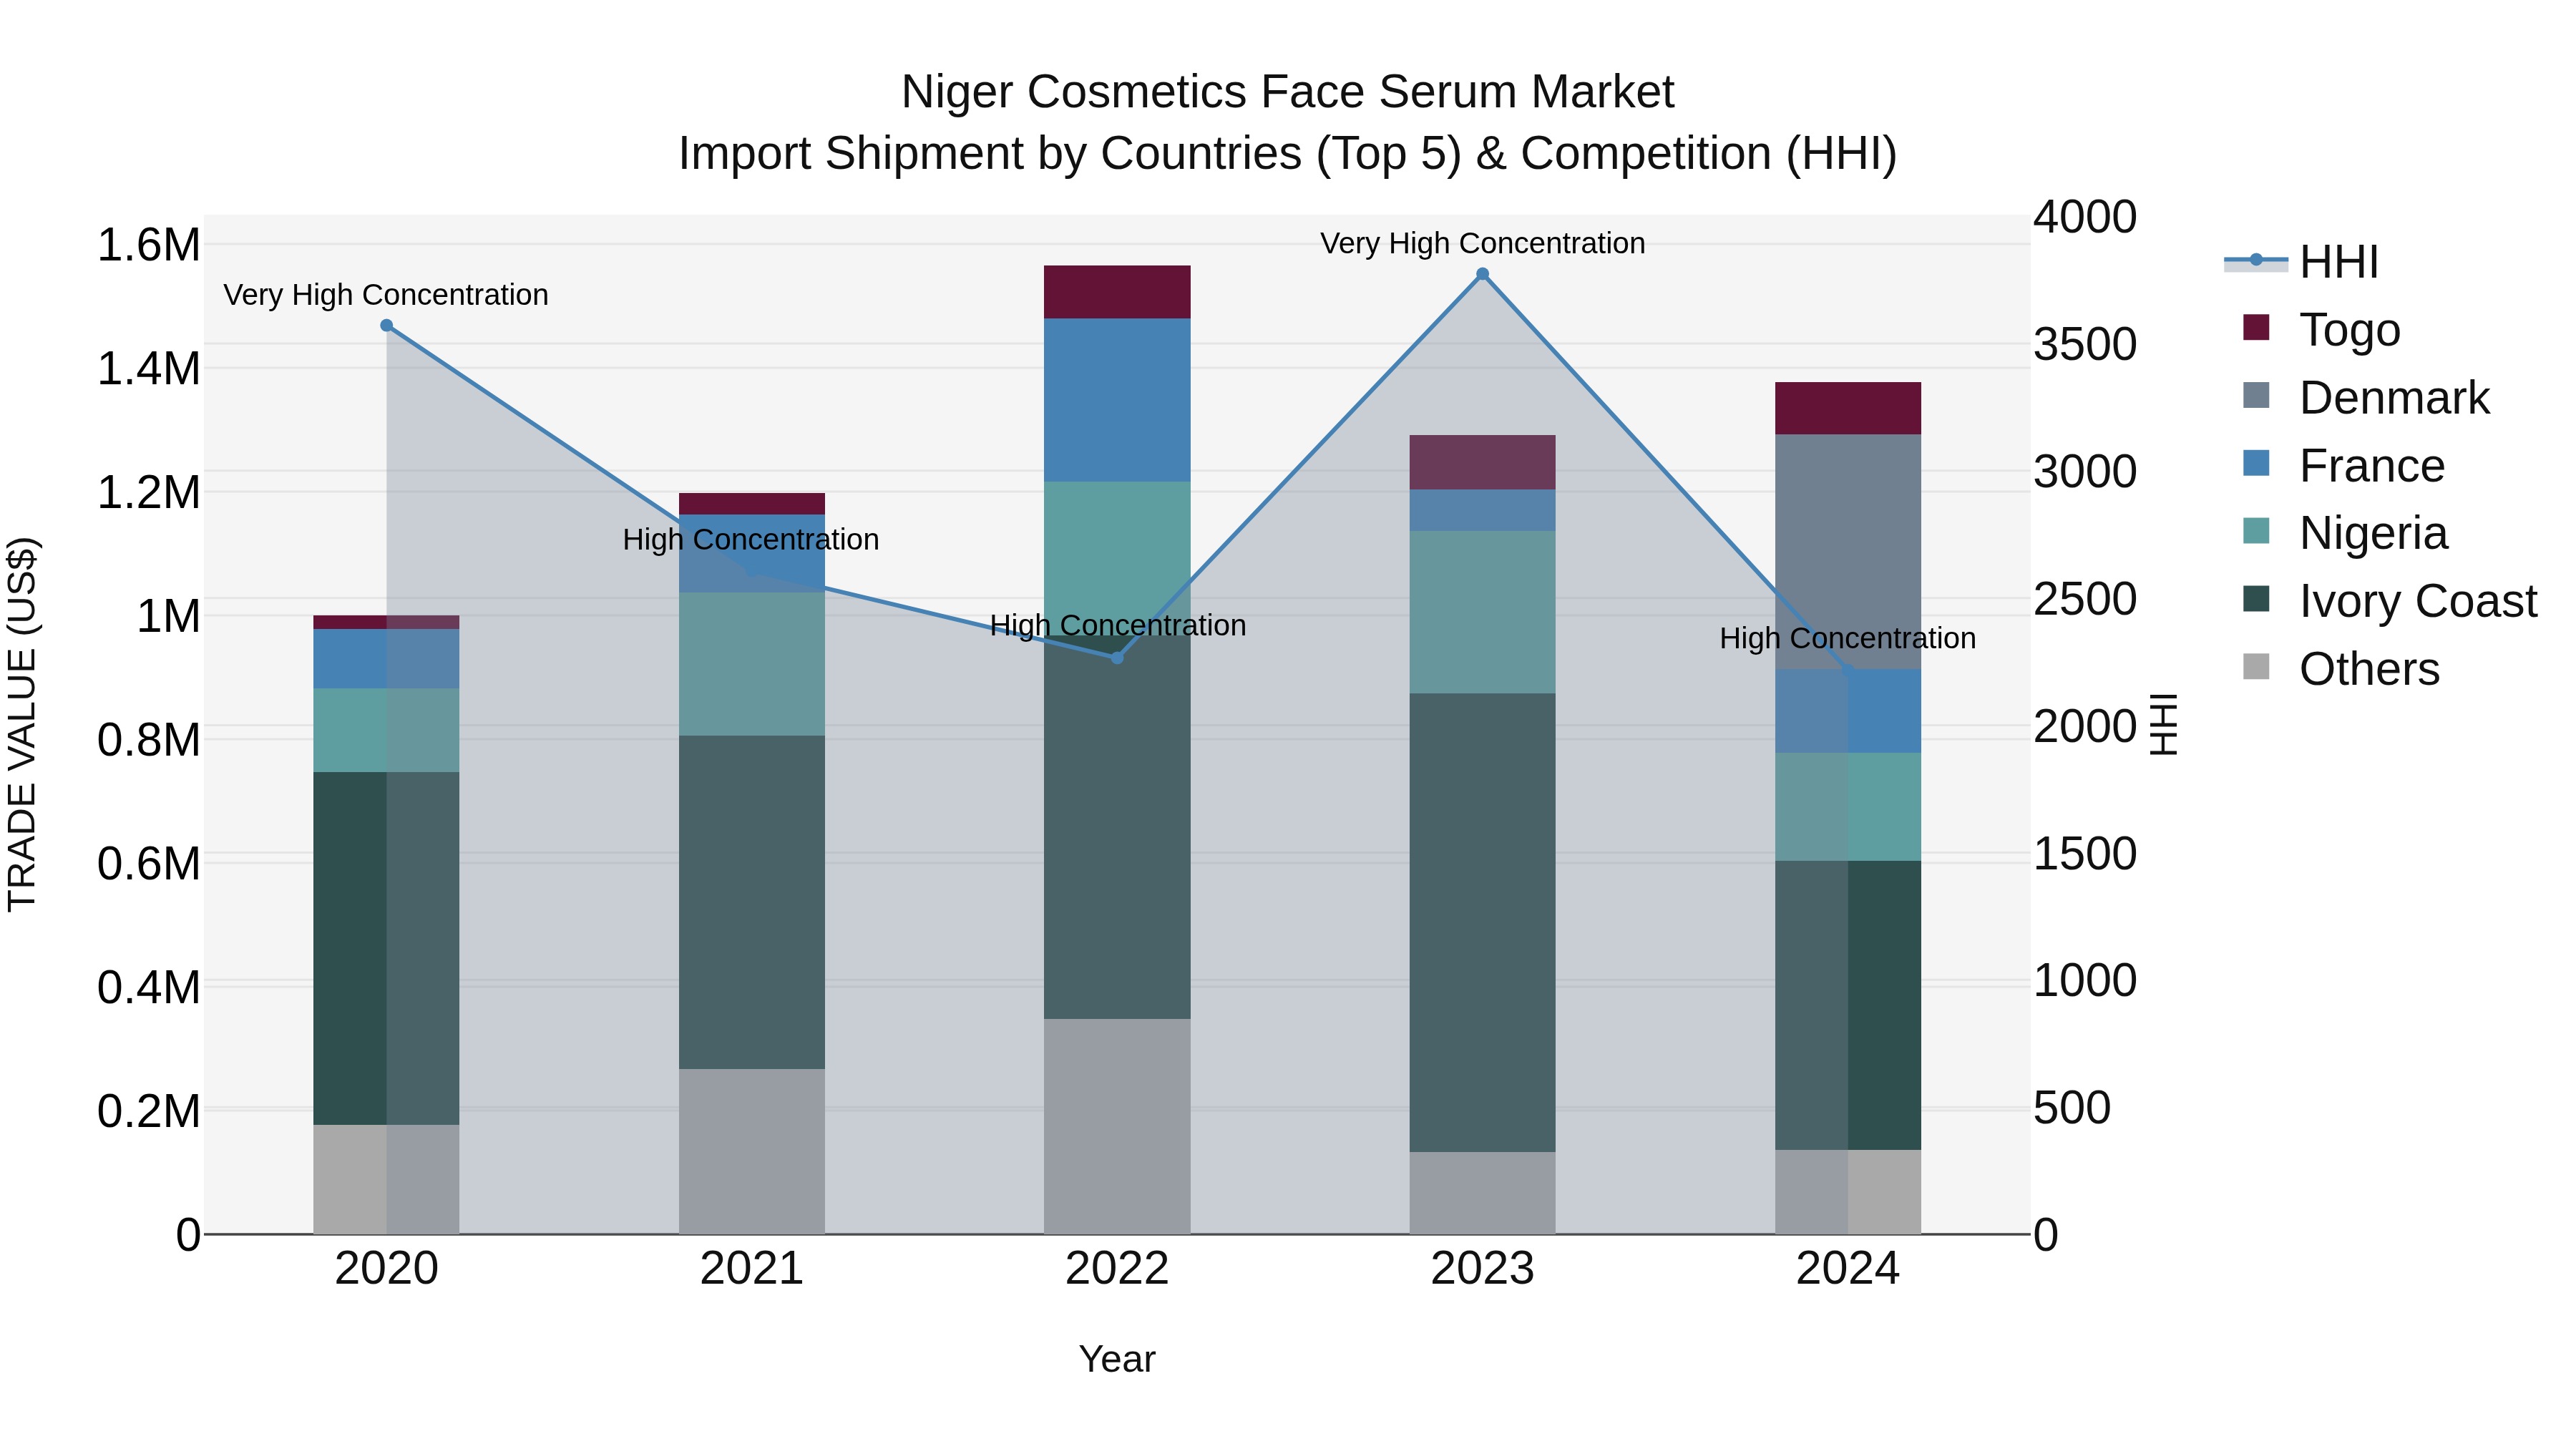This screenshot has width=2576, height=1449.
Task: Click the 2024 Nigeria bar segment
Action: tap(1848, 807)
